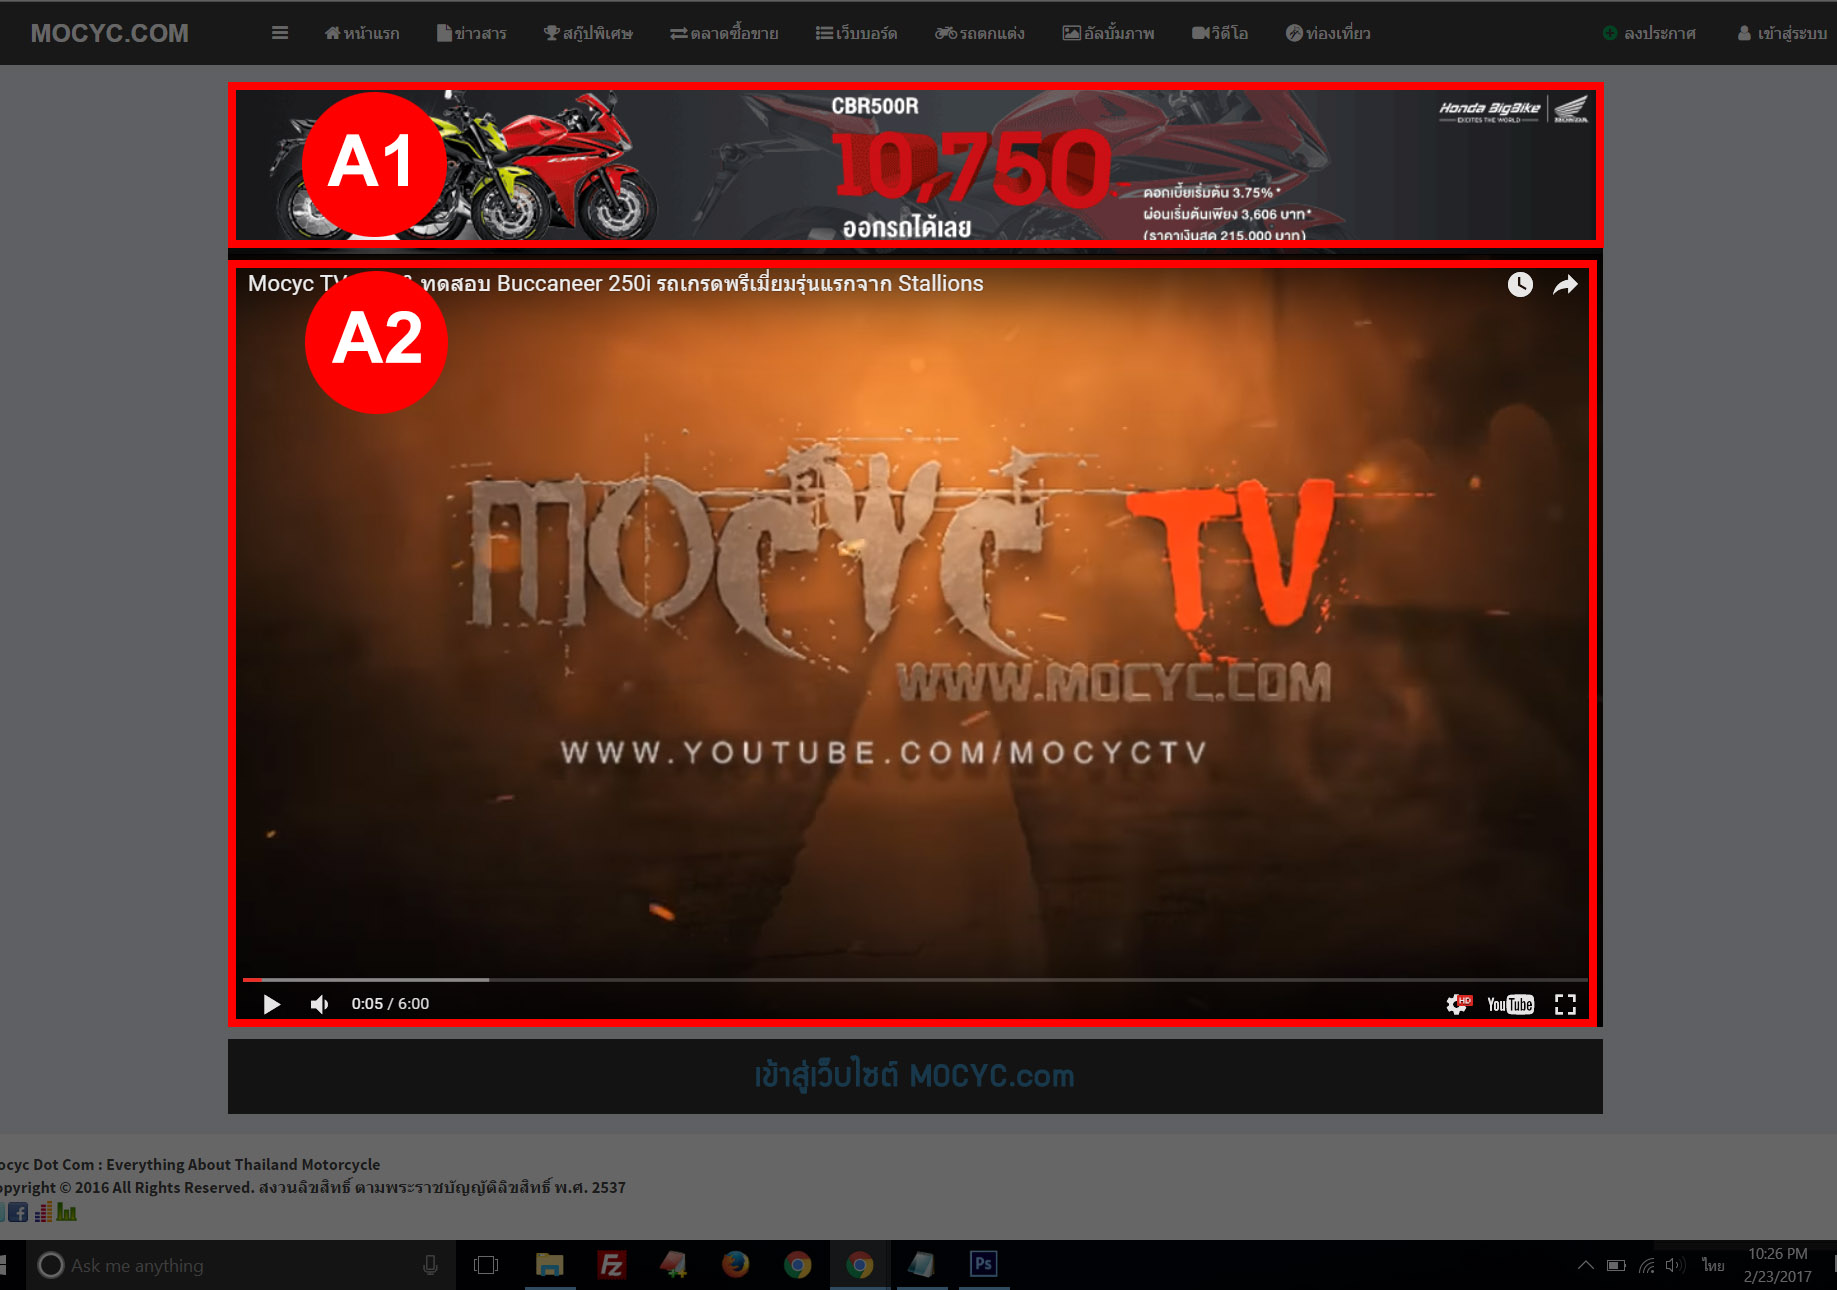This screenshot has height=1290, width=1837.
Task: Open the red app right of FileZilla
Action: point(673,1265)
